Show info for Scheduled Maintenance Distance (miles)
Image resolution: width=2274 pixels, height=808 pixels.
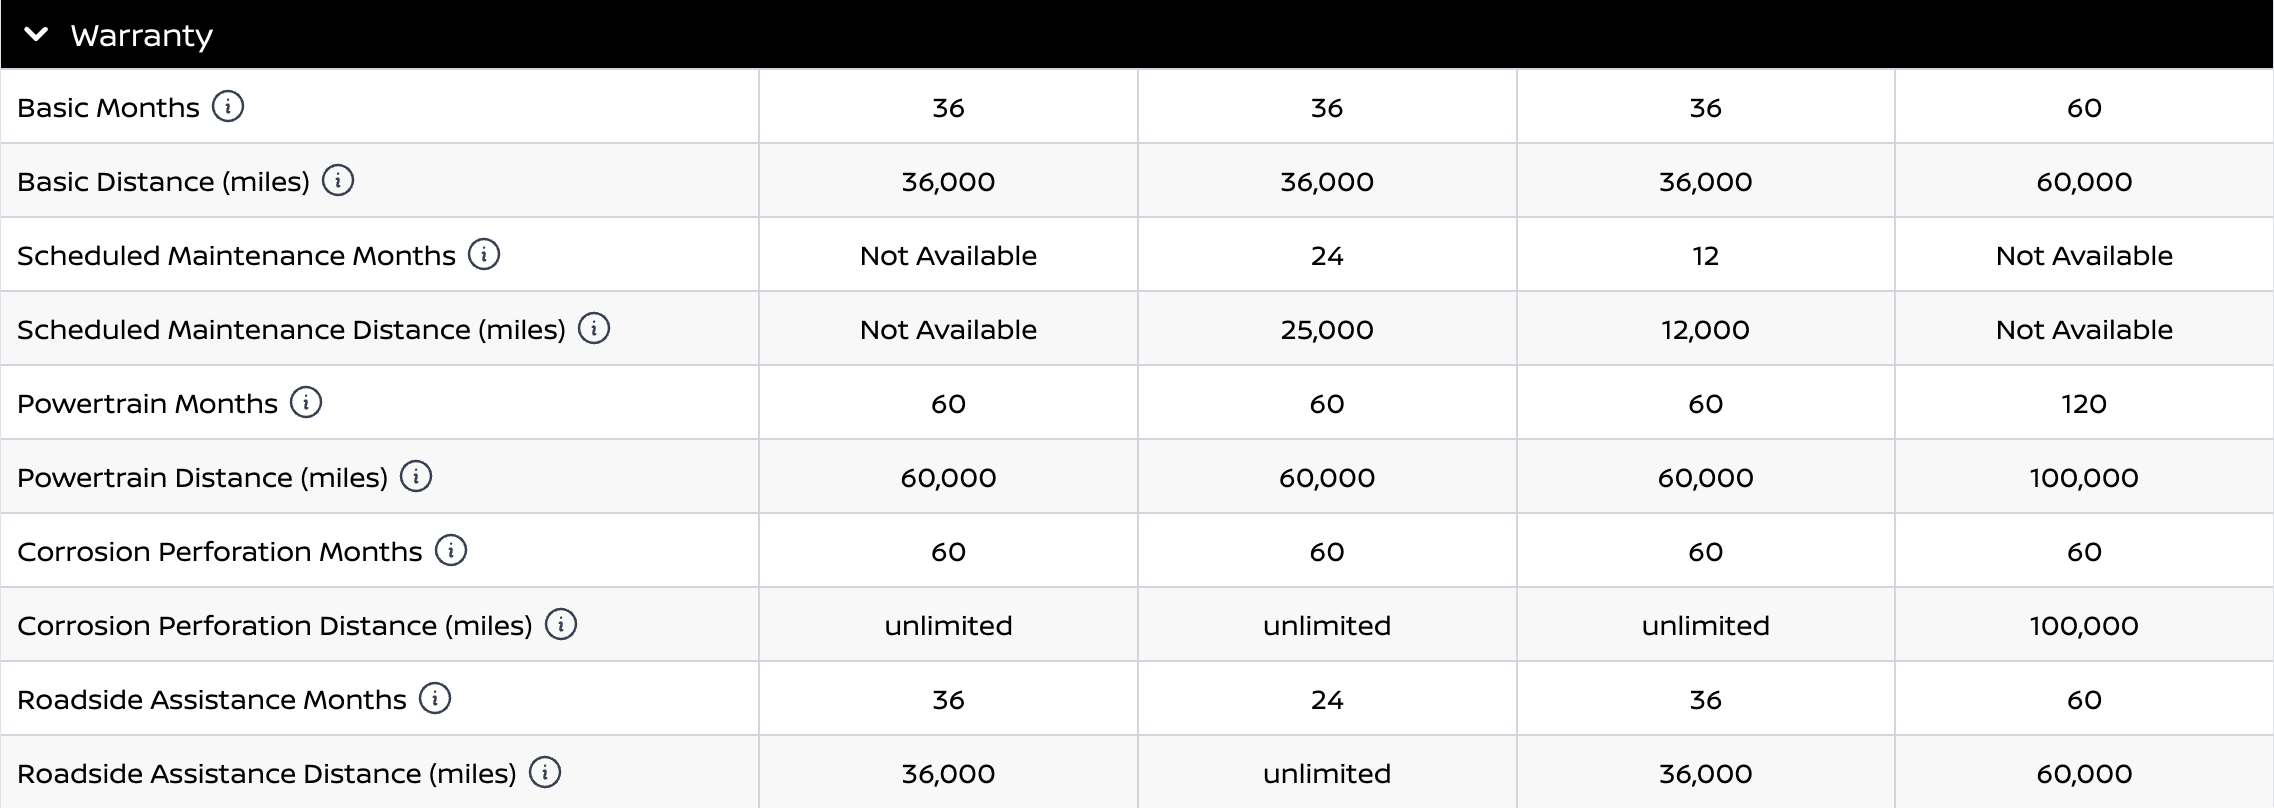coord(594,328)
